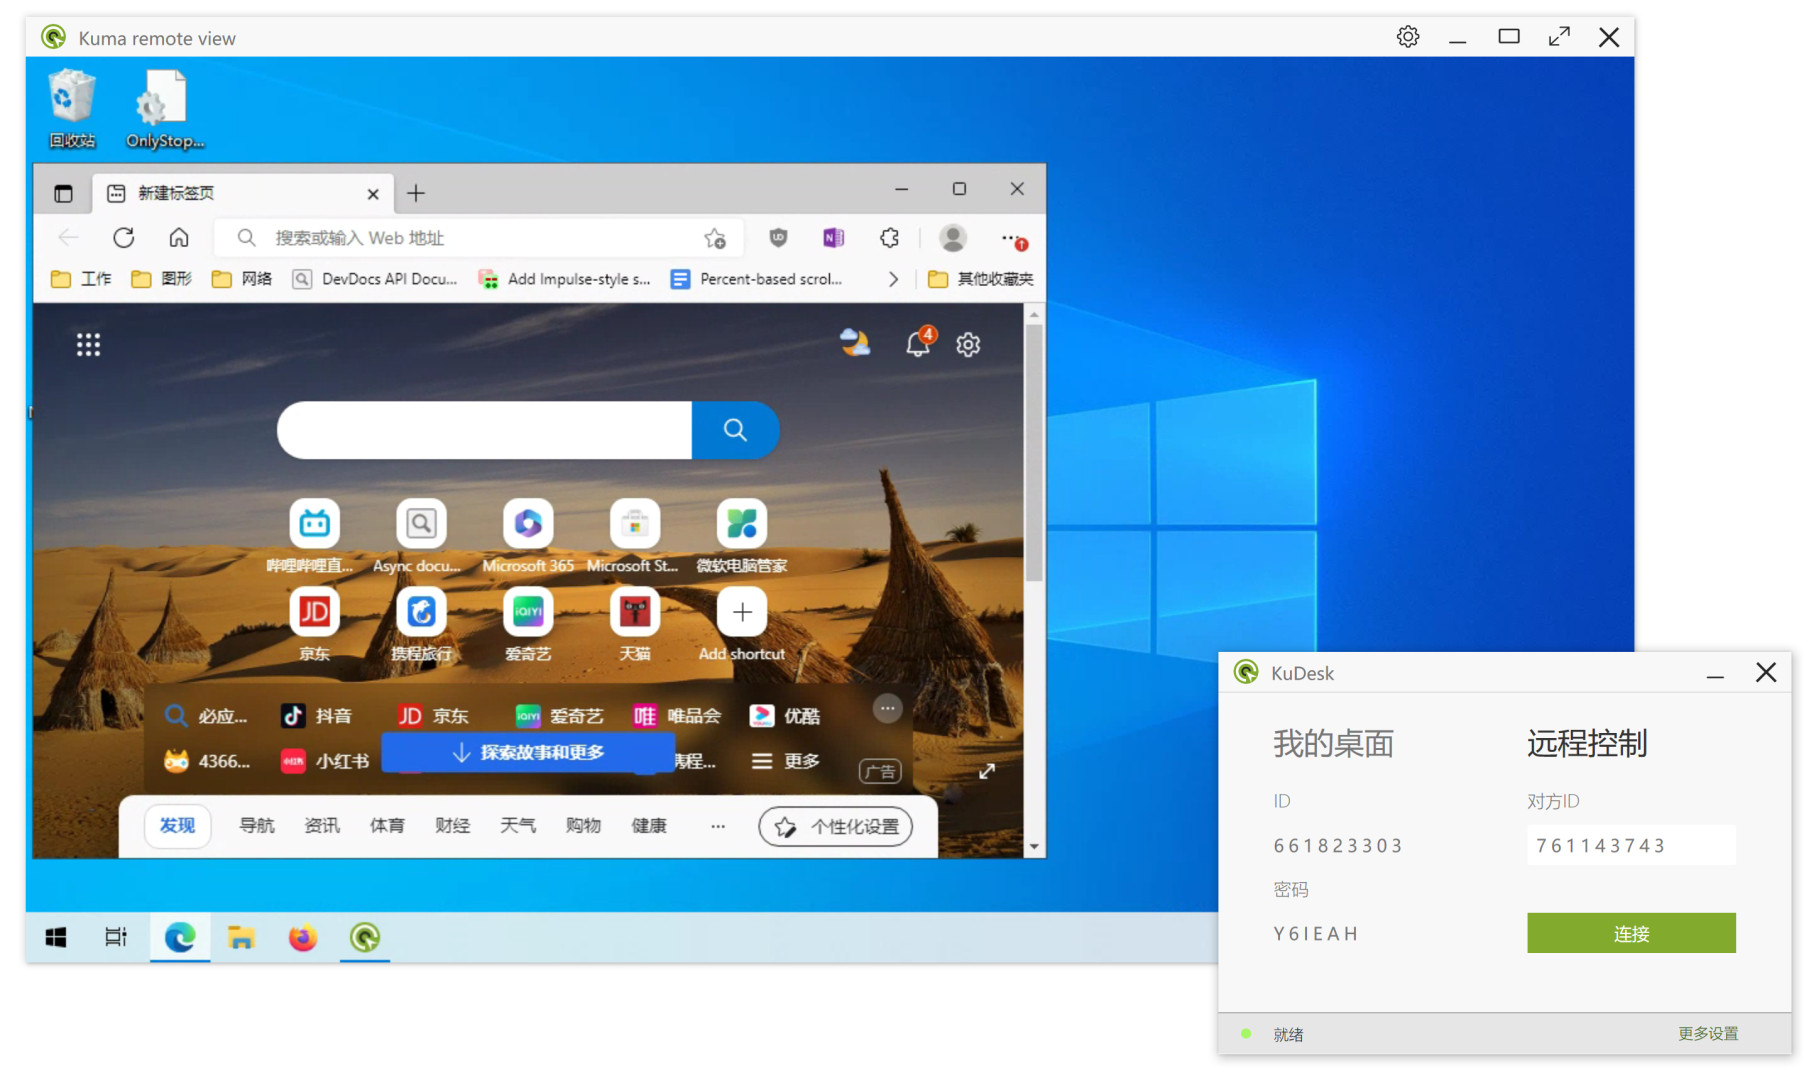Switch to the 导航 feed tab
The height and width of the screenshot is (1080, 1816).
[x=257, y=826]
